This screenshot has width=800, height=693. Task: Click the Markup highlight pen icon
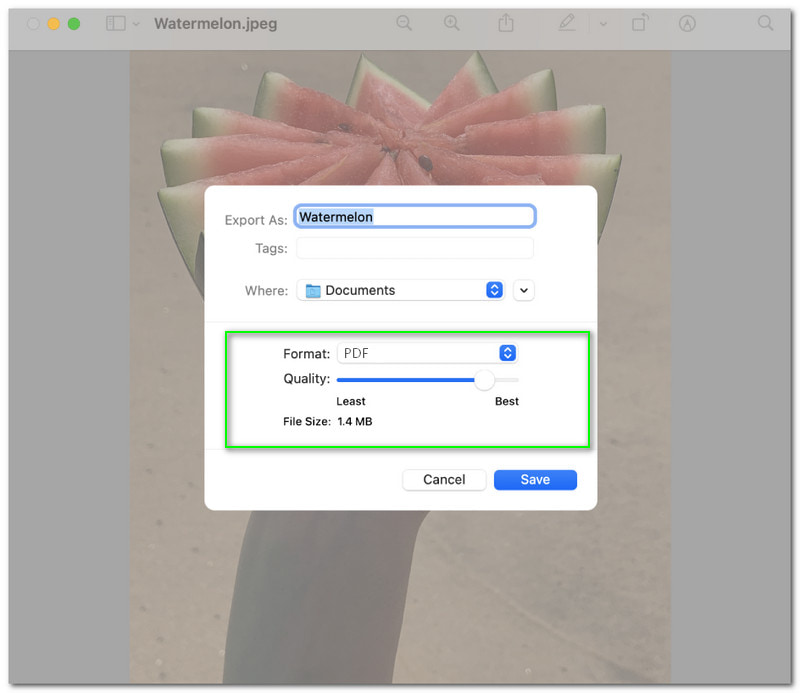[569, 23]
